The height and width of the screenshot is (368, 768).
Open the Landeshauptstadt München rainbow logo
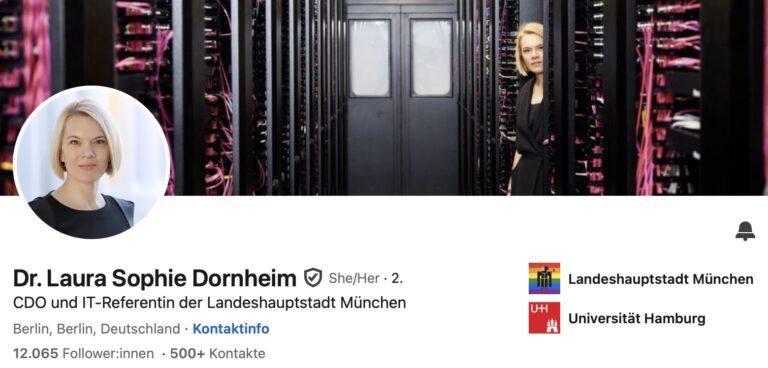click(x=544, y=278)
